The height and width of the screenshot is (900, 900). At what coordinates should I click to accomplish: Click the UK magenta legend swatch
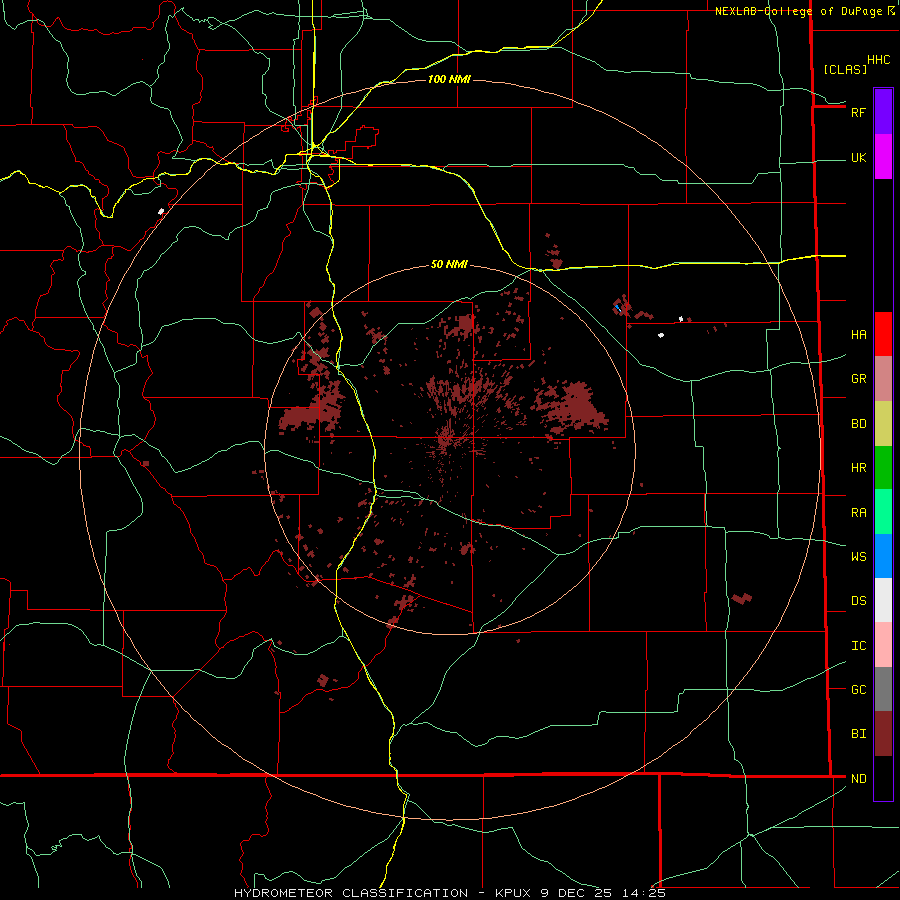[x=883, y=157]
